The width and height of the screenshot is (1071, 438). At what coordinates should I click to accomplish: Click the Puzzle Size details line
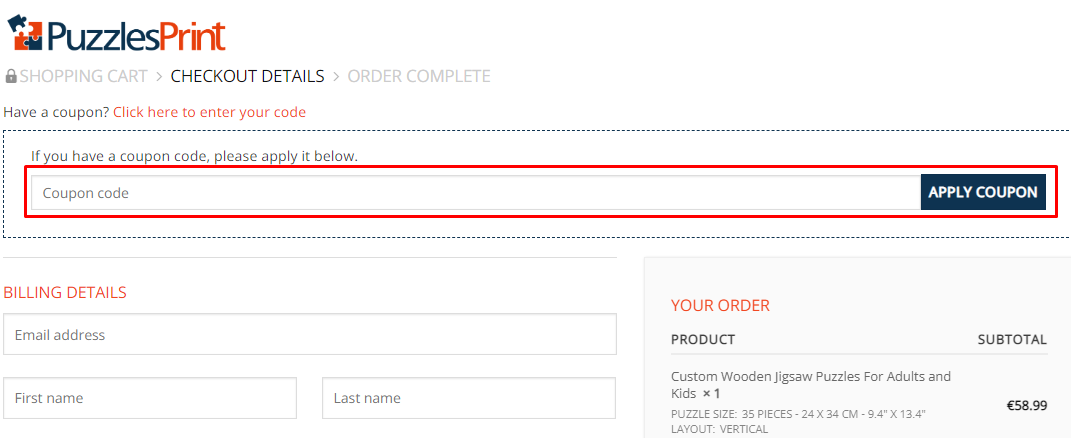pyautogui.click(x=798, y=414)
